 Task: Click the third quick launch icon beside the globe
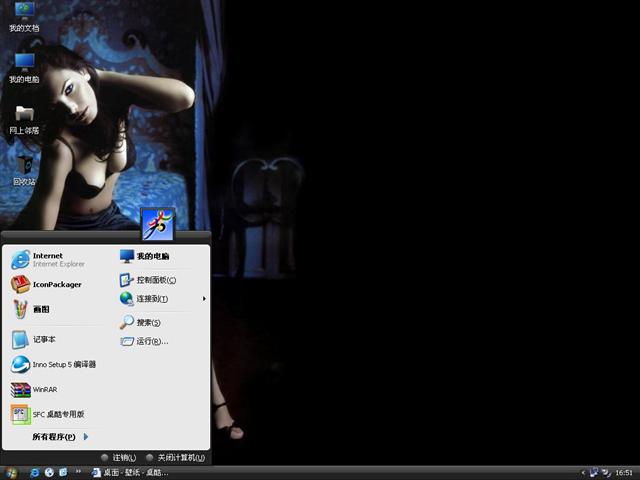(63, 473)
